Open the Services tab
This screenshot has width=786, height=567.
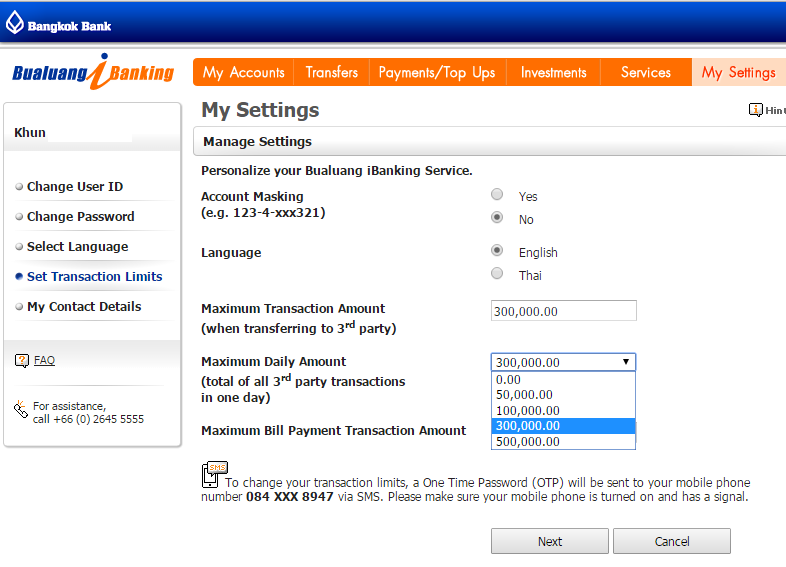(x=646, y=72)
